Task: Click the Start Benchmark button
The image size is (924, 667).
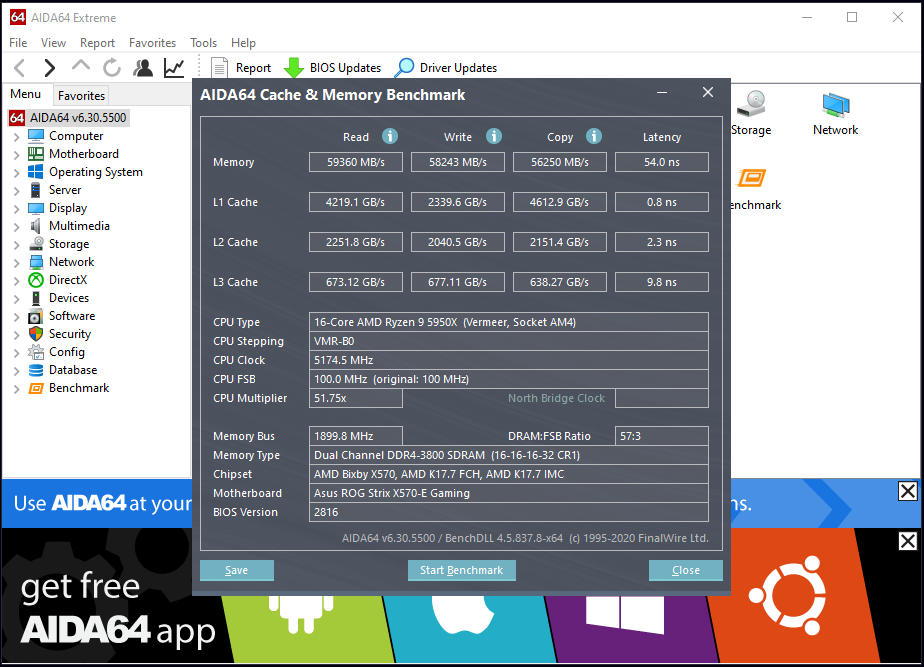Action: (461, 570)
